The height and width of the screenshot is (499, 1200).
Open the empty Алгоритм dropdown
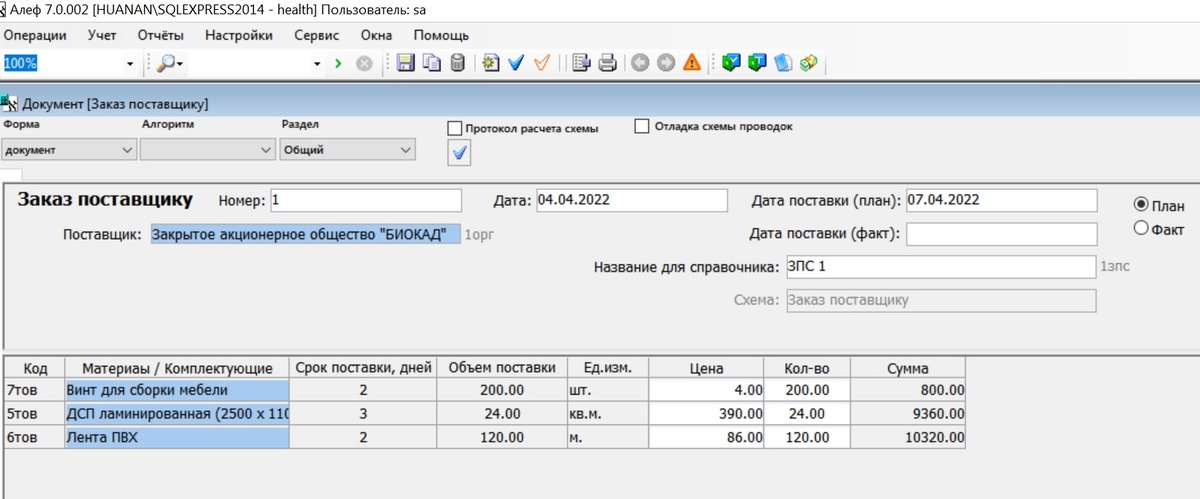tap(208, 150)
